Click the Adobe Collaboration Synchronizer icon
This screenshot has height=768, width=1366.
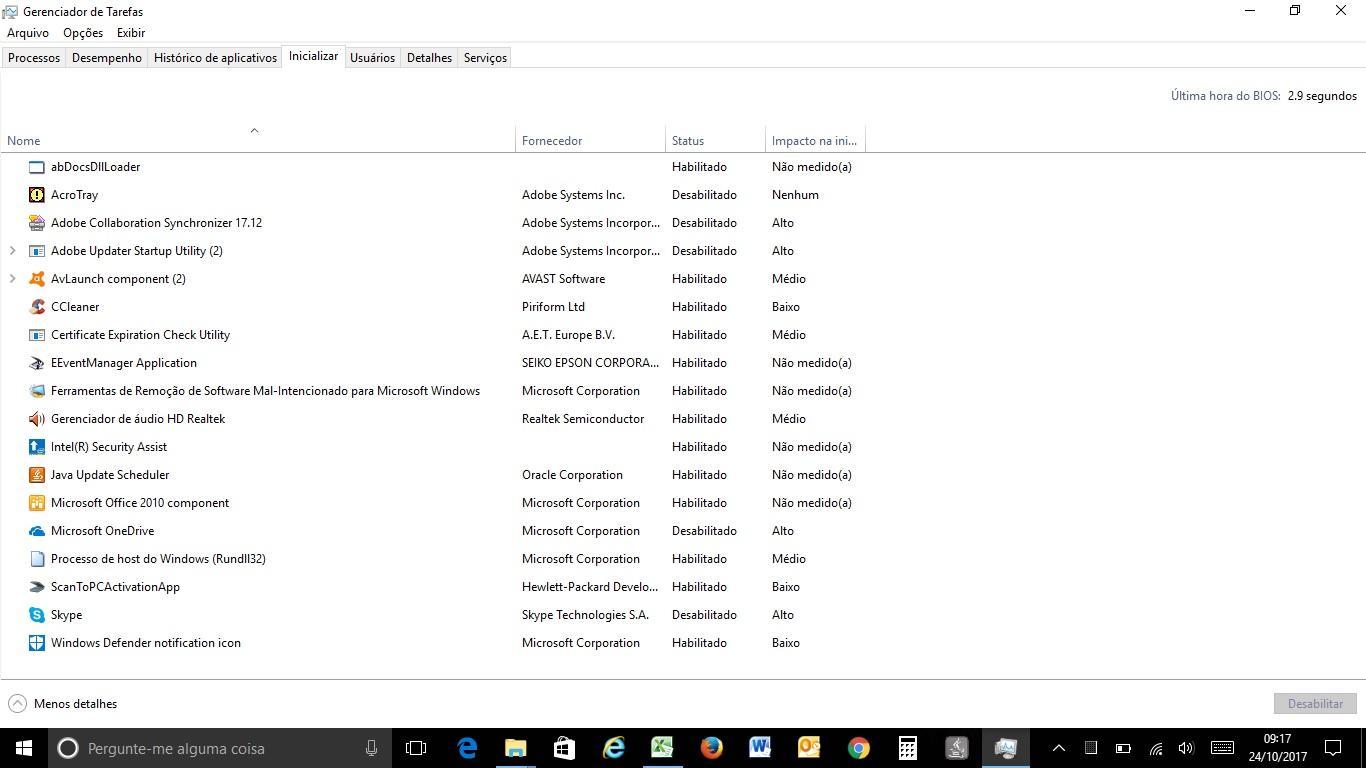pos(37,223)
